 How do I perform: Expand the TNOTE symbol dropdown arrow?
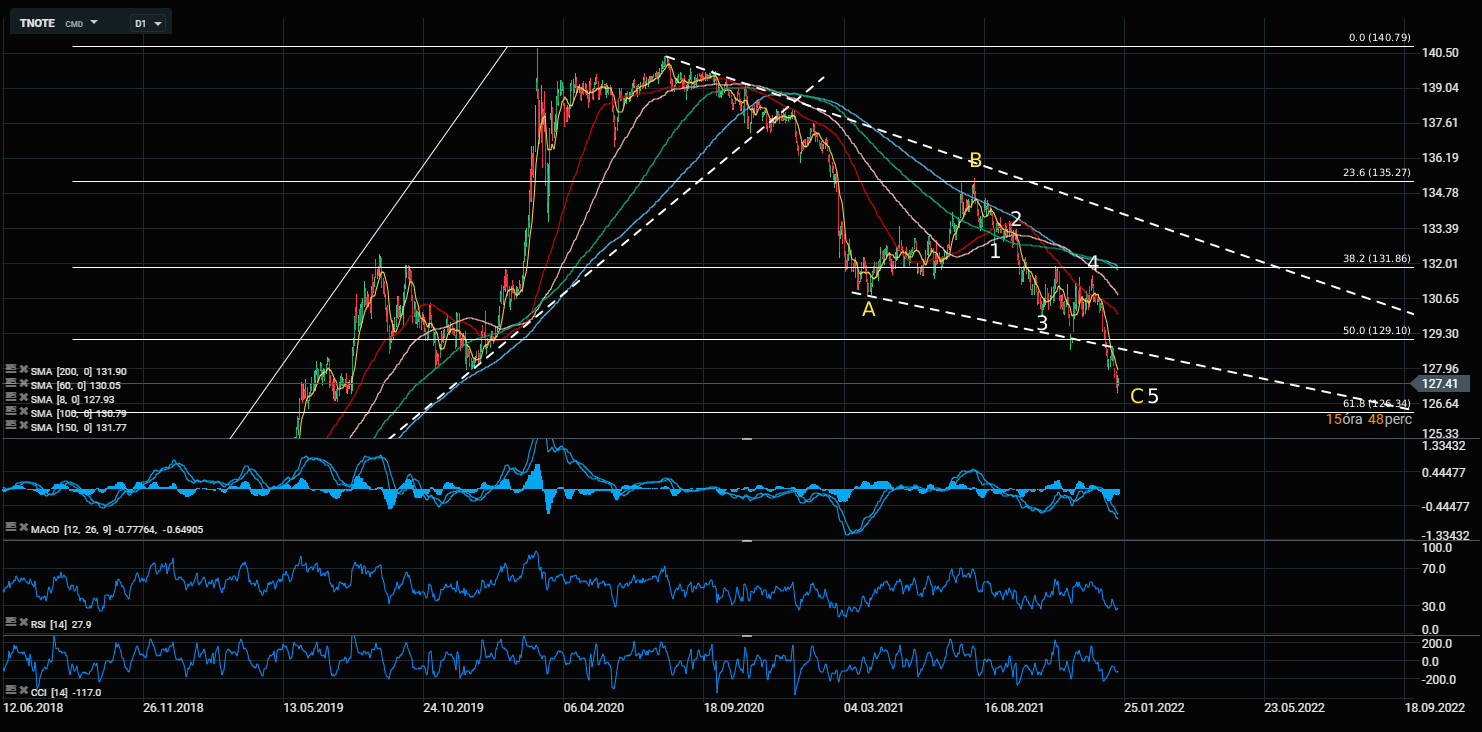[x=94, y=22]
